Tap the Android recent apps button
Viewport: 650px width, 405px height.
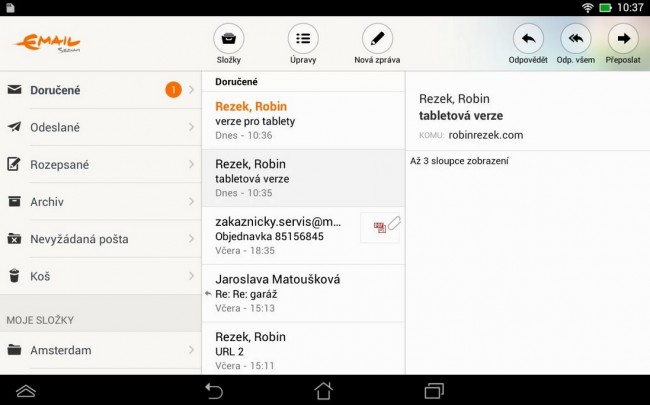[434, 390]
